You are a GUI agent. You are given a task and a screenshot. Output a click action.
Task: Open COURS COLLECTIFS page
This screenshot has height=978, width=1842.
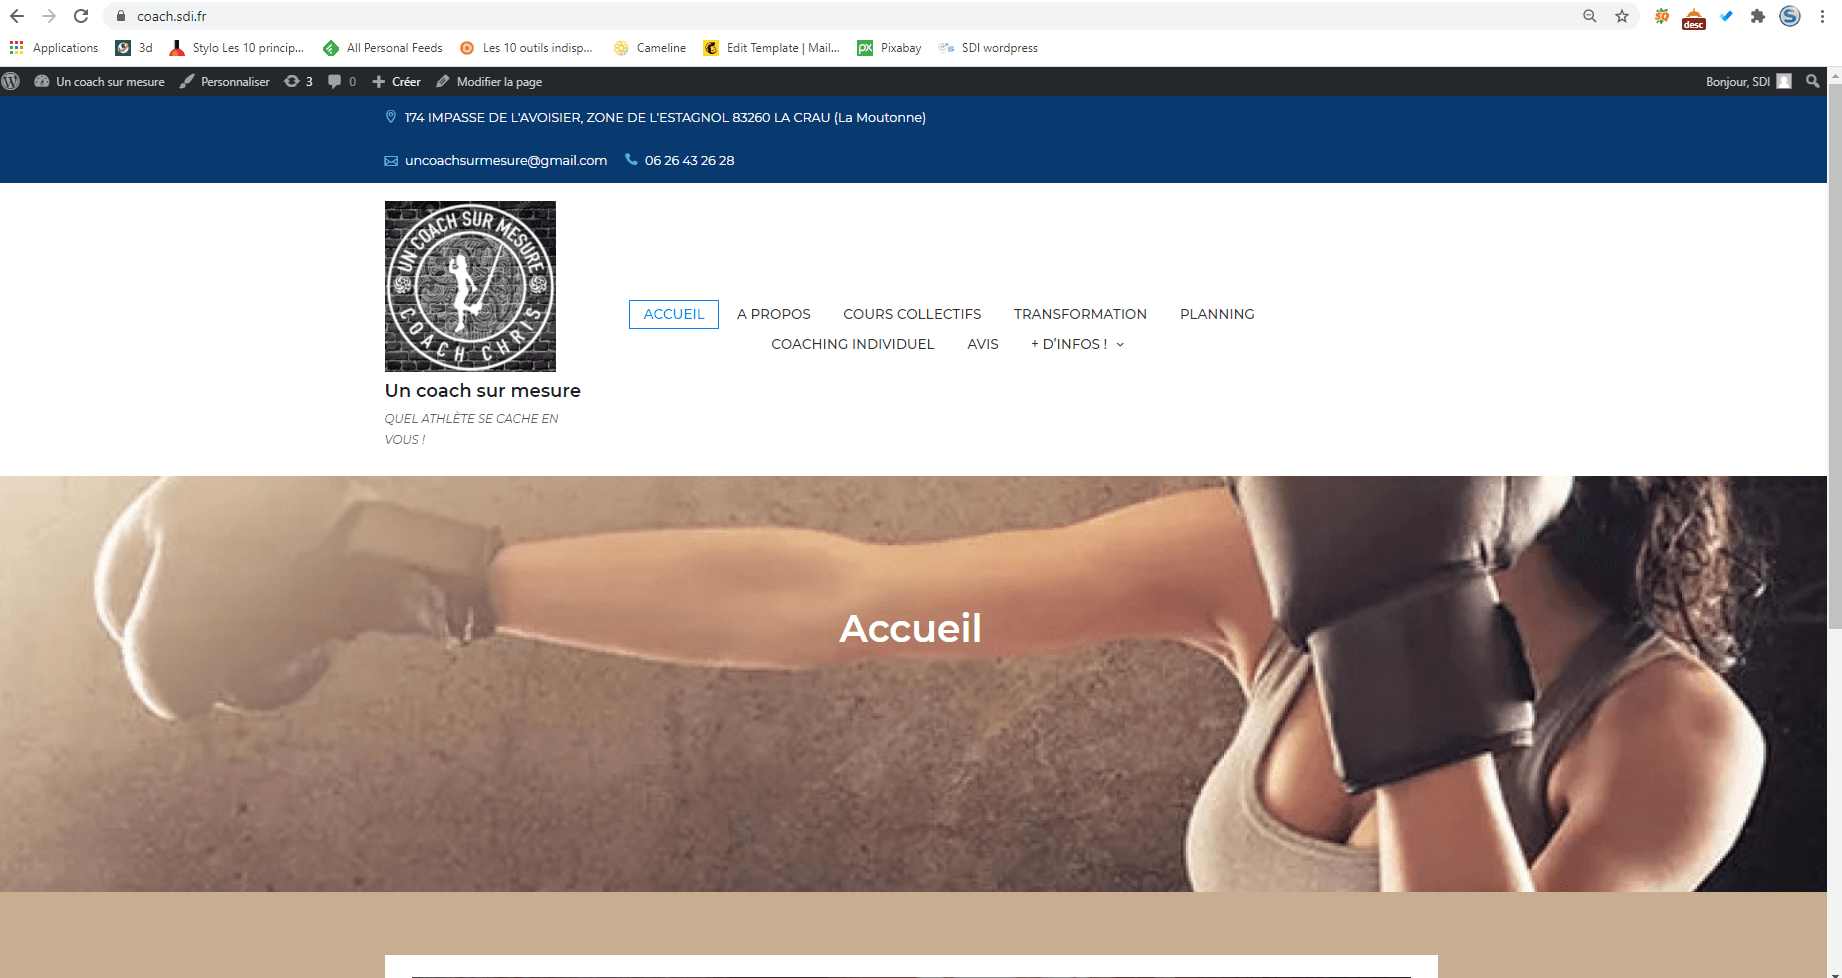click(x=912, y=314)
